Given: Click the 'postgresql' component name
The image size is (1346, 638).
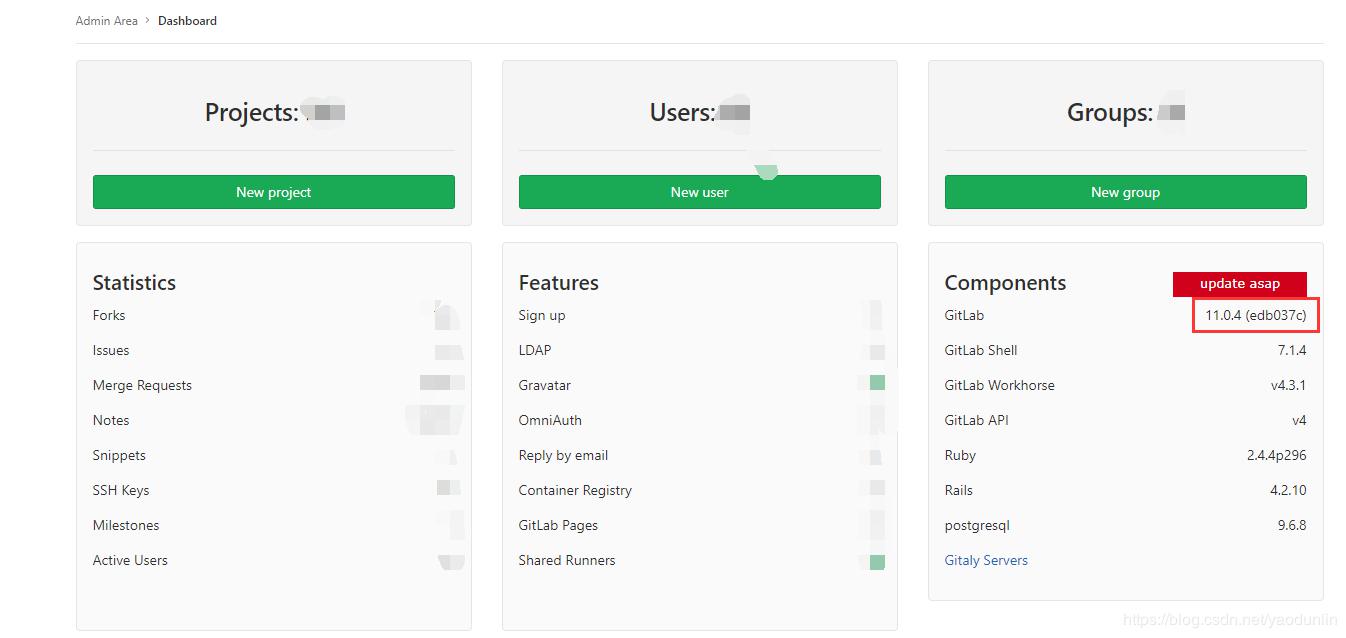Looking at the screenshot, I should click(x=977, y=525).
